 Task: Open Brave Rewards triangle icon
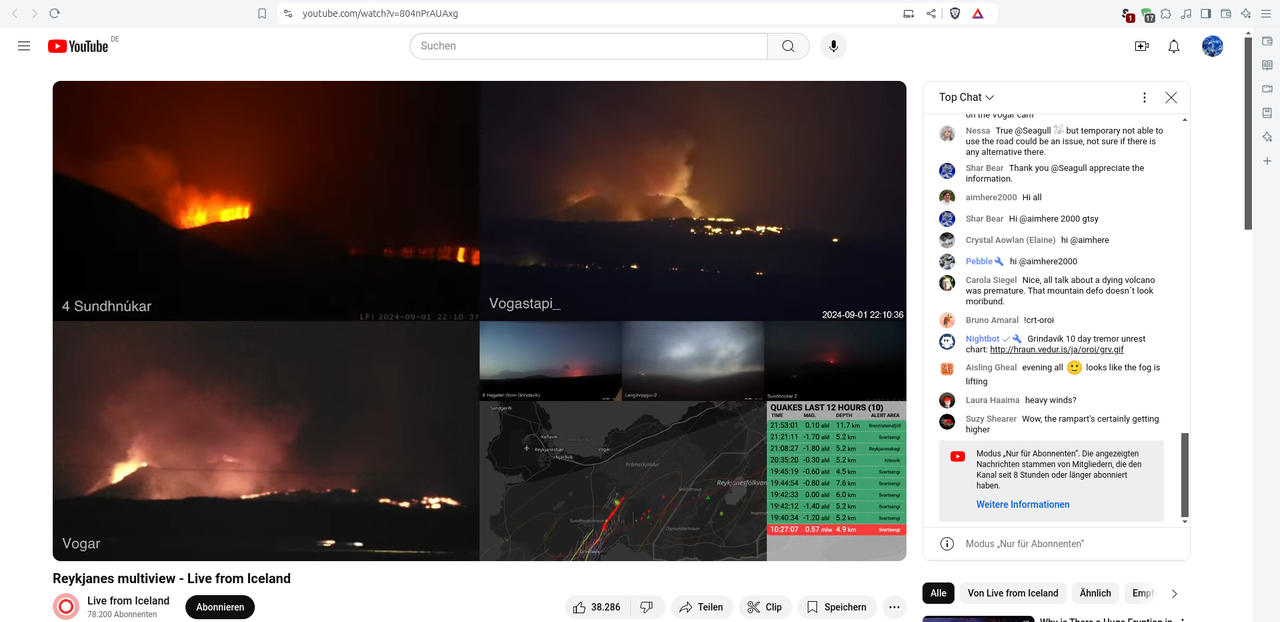pos(978,13)
